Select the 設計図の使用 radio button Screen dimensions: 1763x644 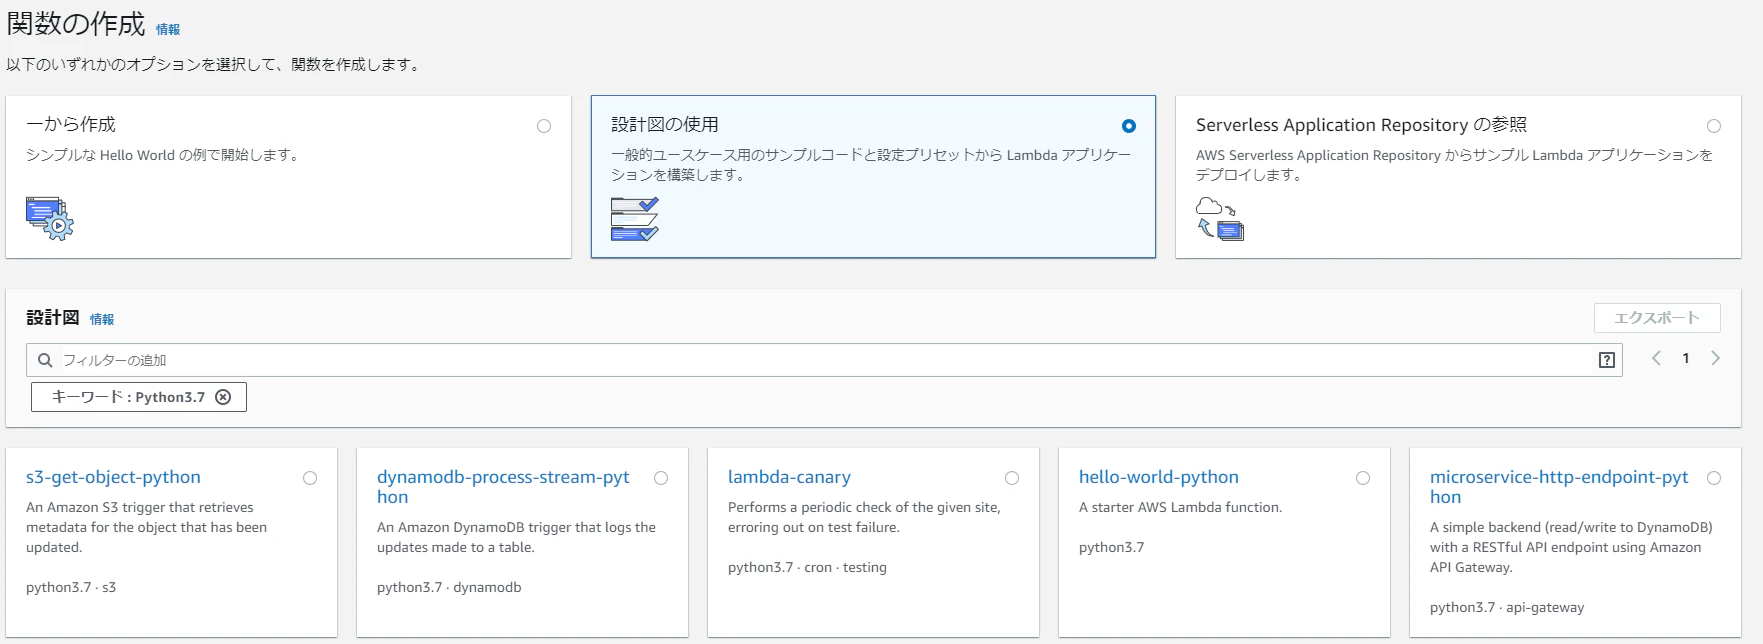pyautogui.click(x=1129, y=126)
